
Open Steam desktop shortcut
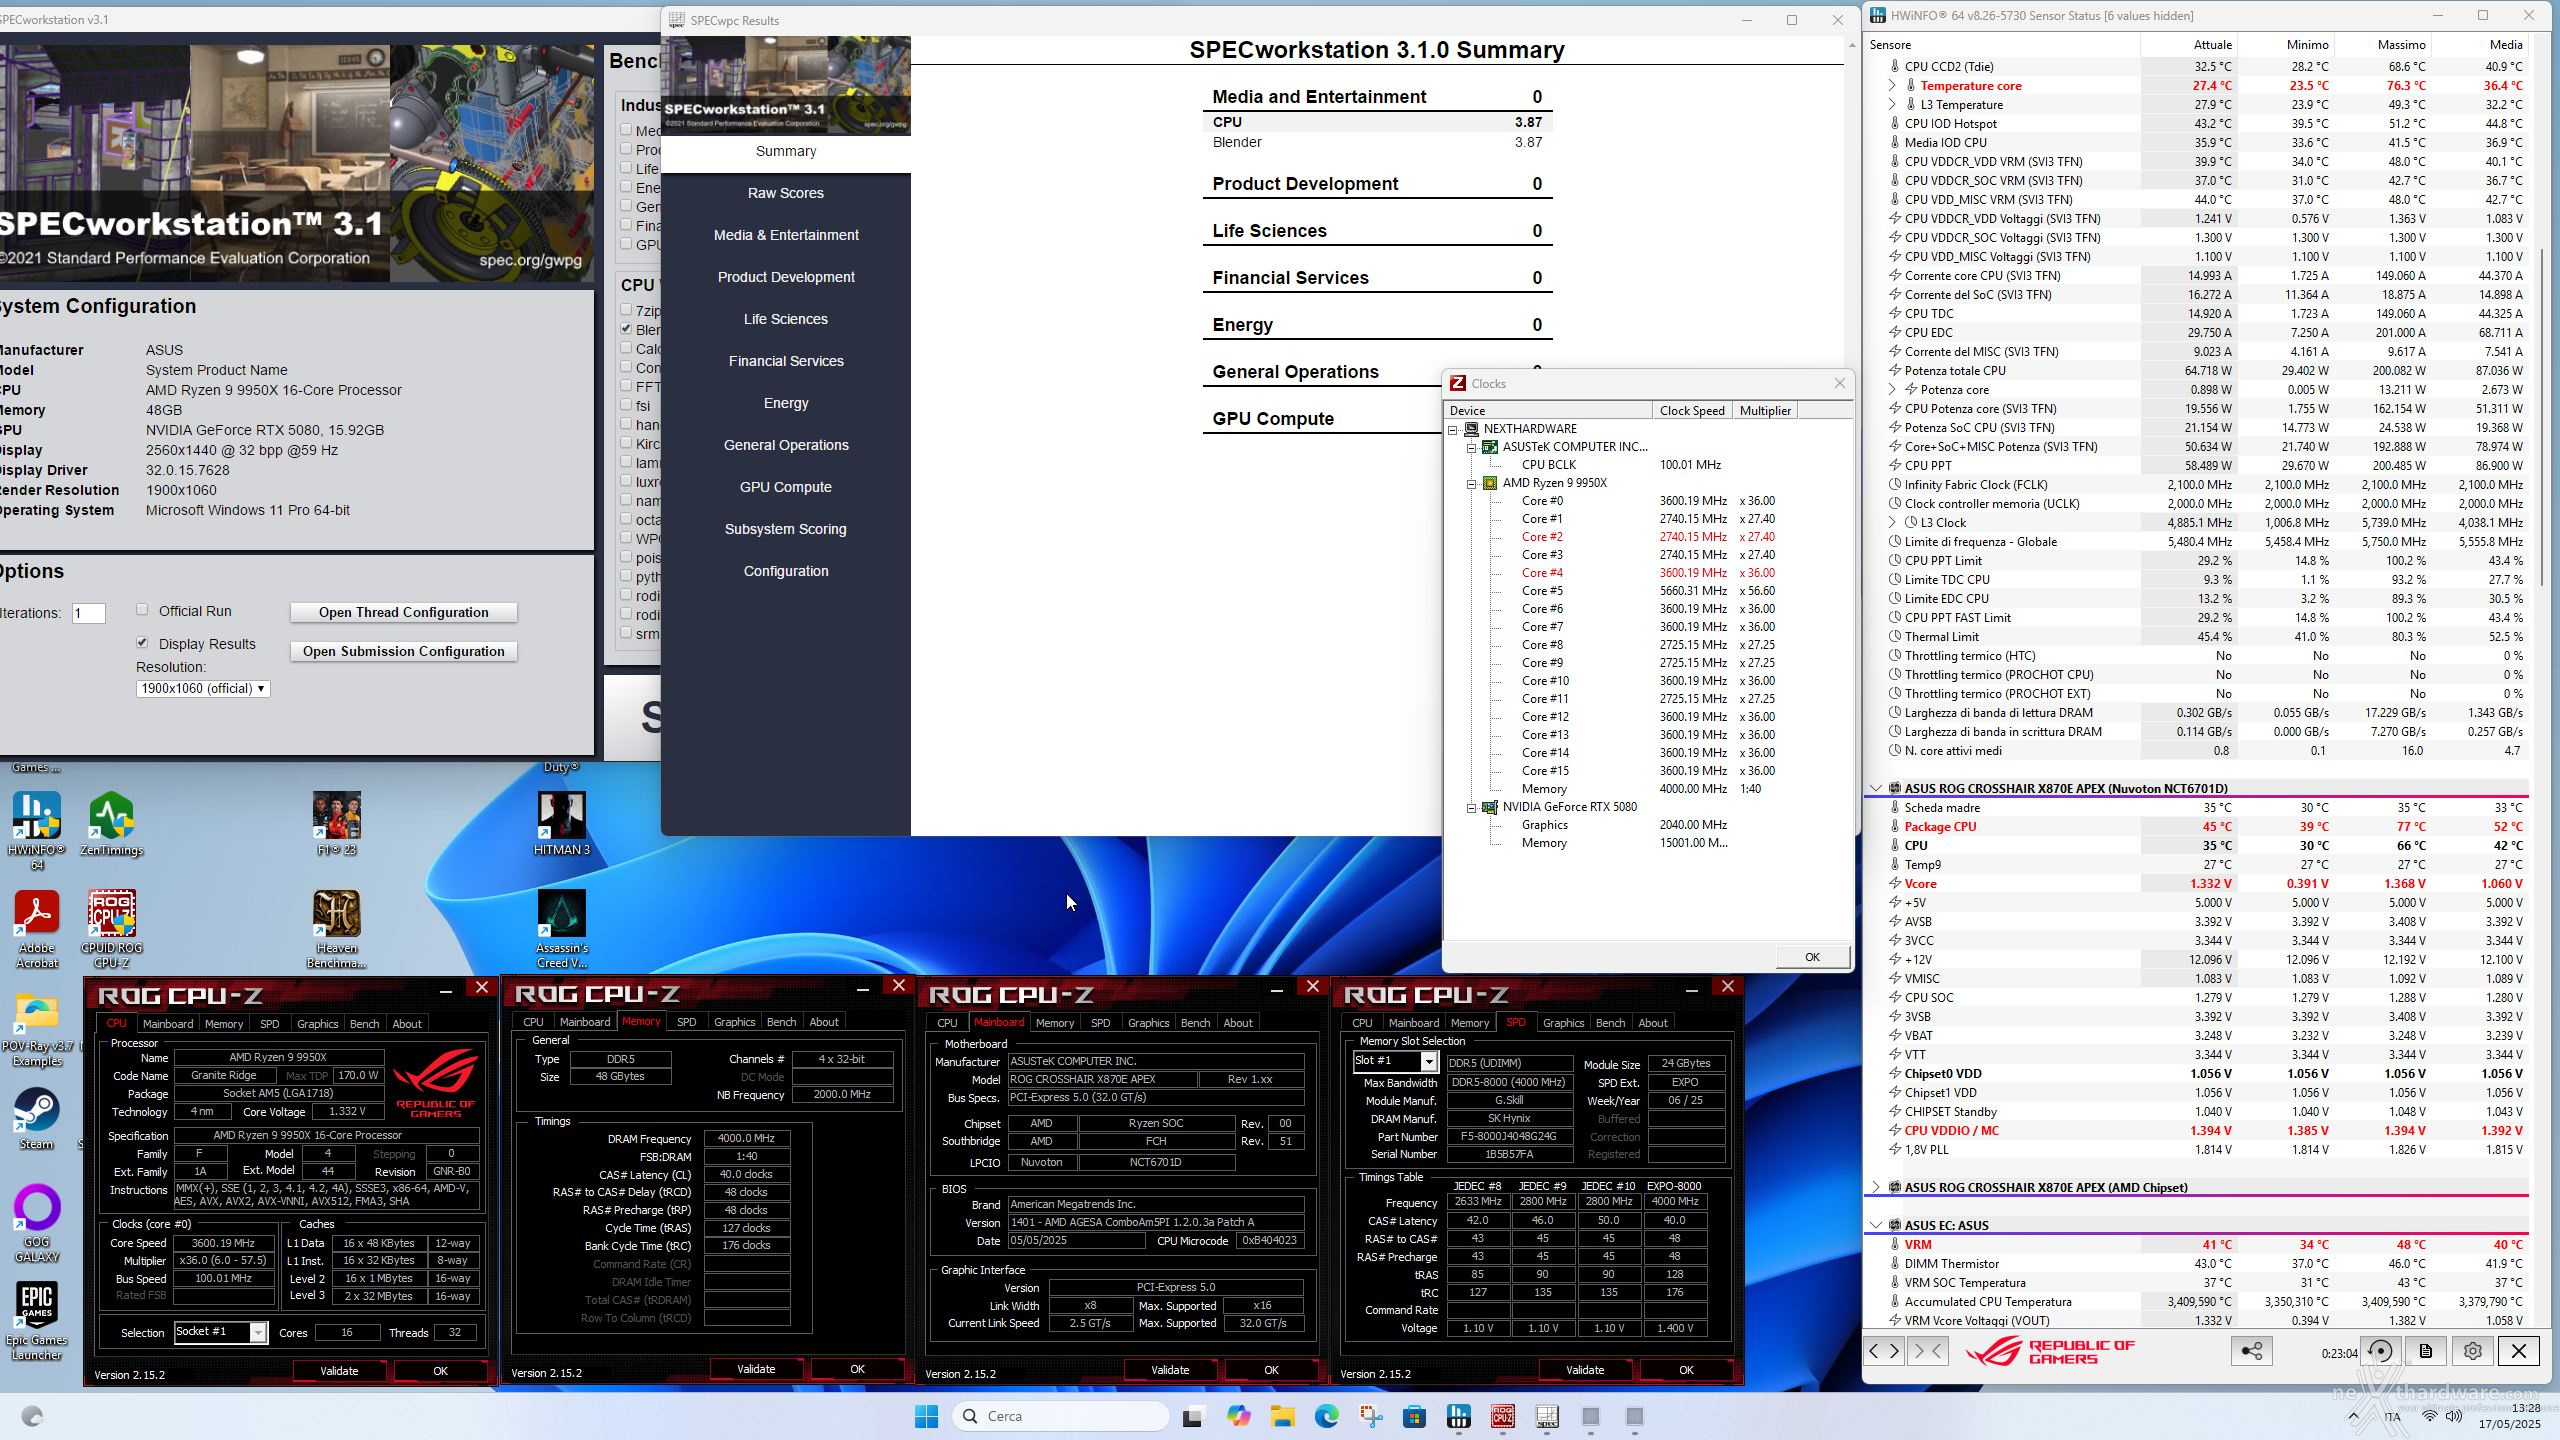pyautogui.click(x=37, y=1118)
